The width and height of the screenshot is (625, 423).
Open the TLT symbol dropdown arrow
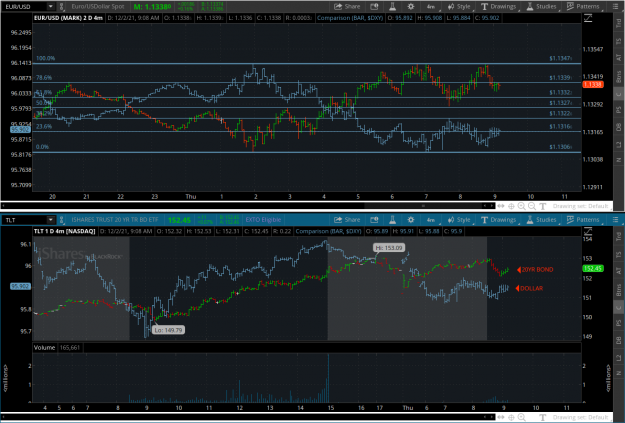point(51,220)
